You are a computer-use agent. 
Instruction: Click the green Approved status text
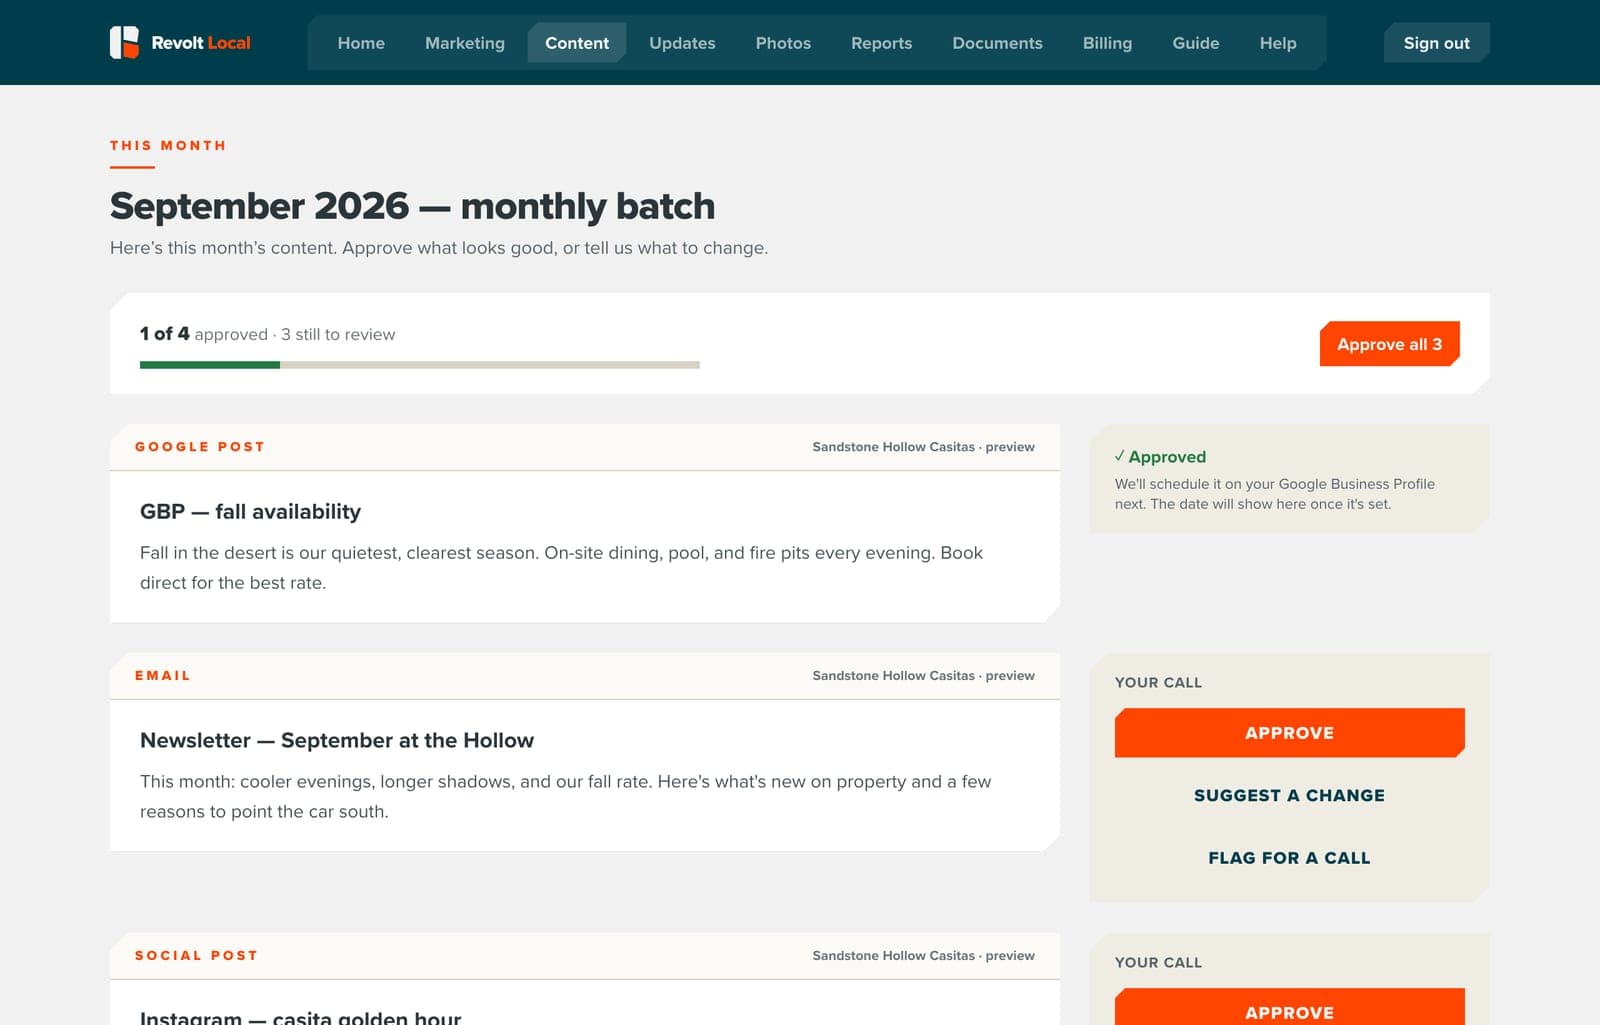point(1160,457)
